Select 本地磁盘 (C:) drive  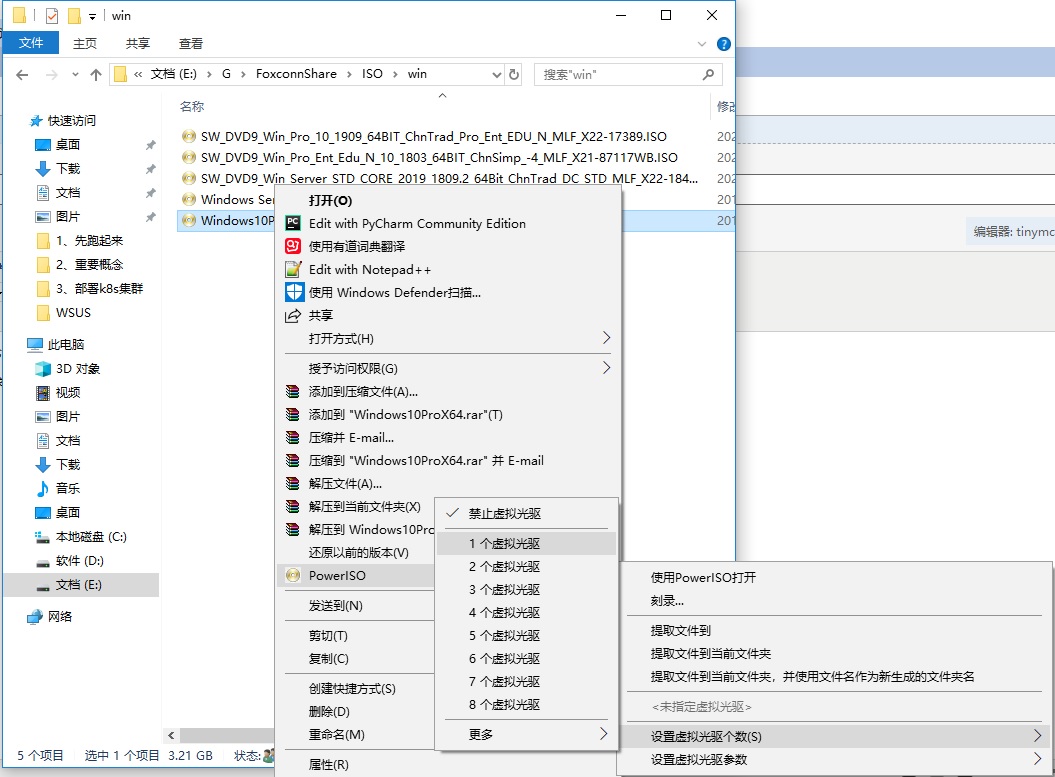[x=81, y=537]
